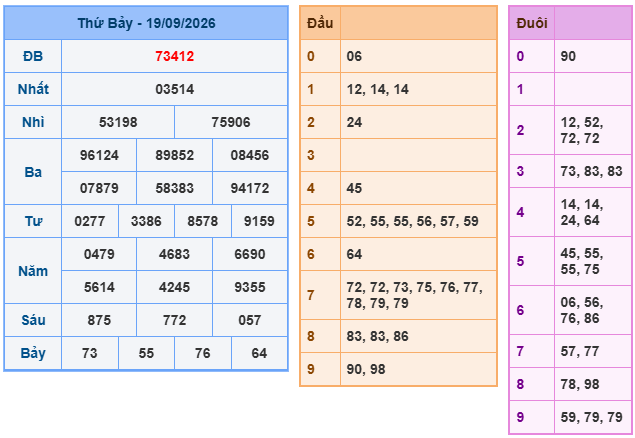Select the '64' cell in the Bảy row
This screenshot has height=438, width=635.
coord(259,353)
